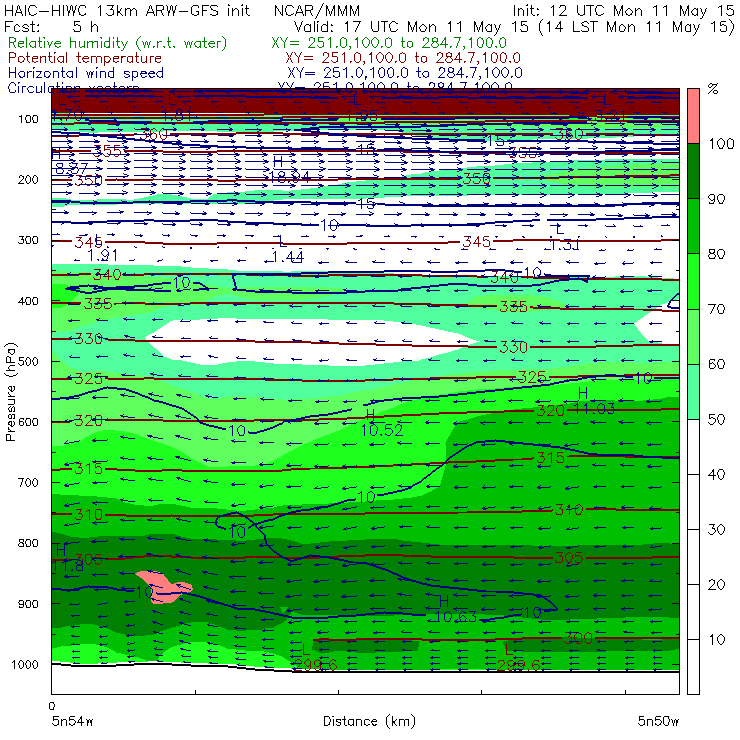The width and height of the screenshot is (740, 740).
Task: Click the "Pressure (hPa)" axis title
Action: [x=10, y=392]
